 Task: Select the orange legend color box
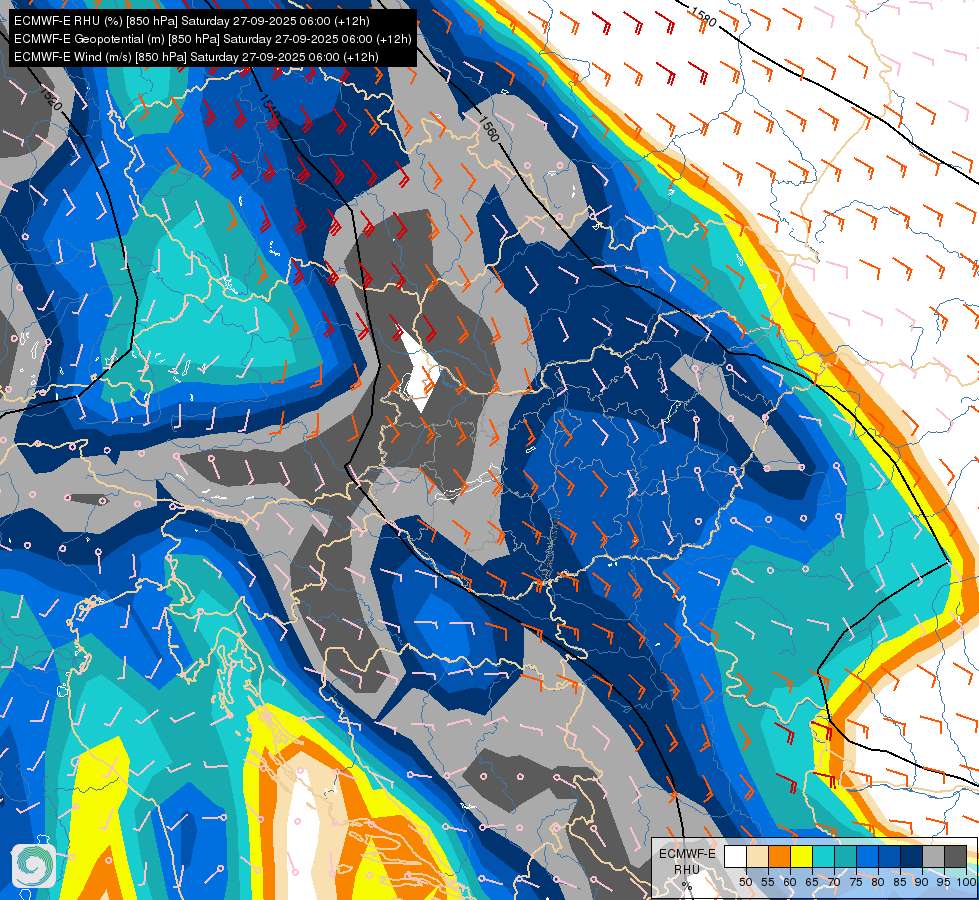[779, 856]
